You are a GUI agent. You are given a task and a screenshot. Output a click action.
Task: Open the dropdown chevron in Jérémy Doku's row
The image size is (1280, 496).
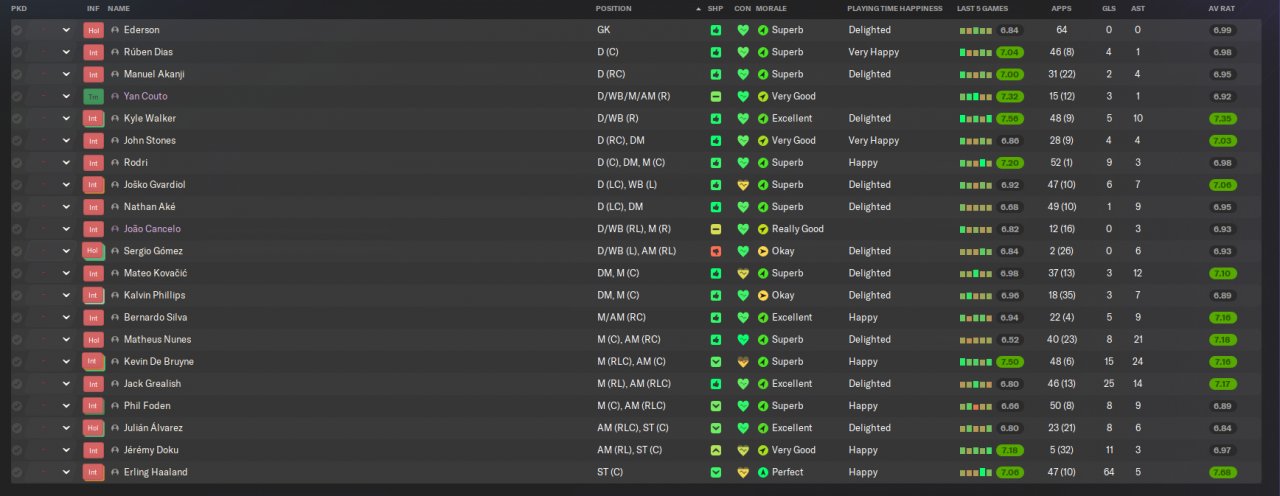click(67, 450)
